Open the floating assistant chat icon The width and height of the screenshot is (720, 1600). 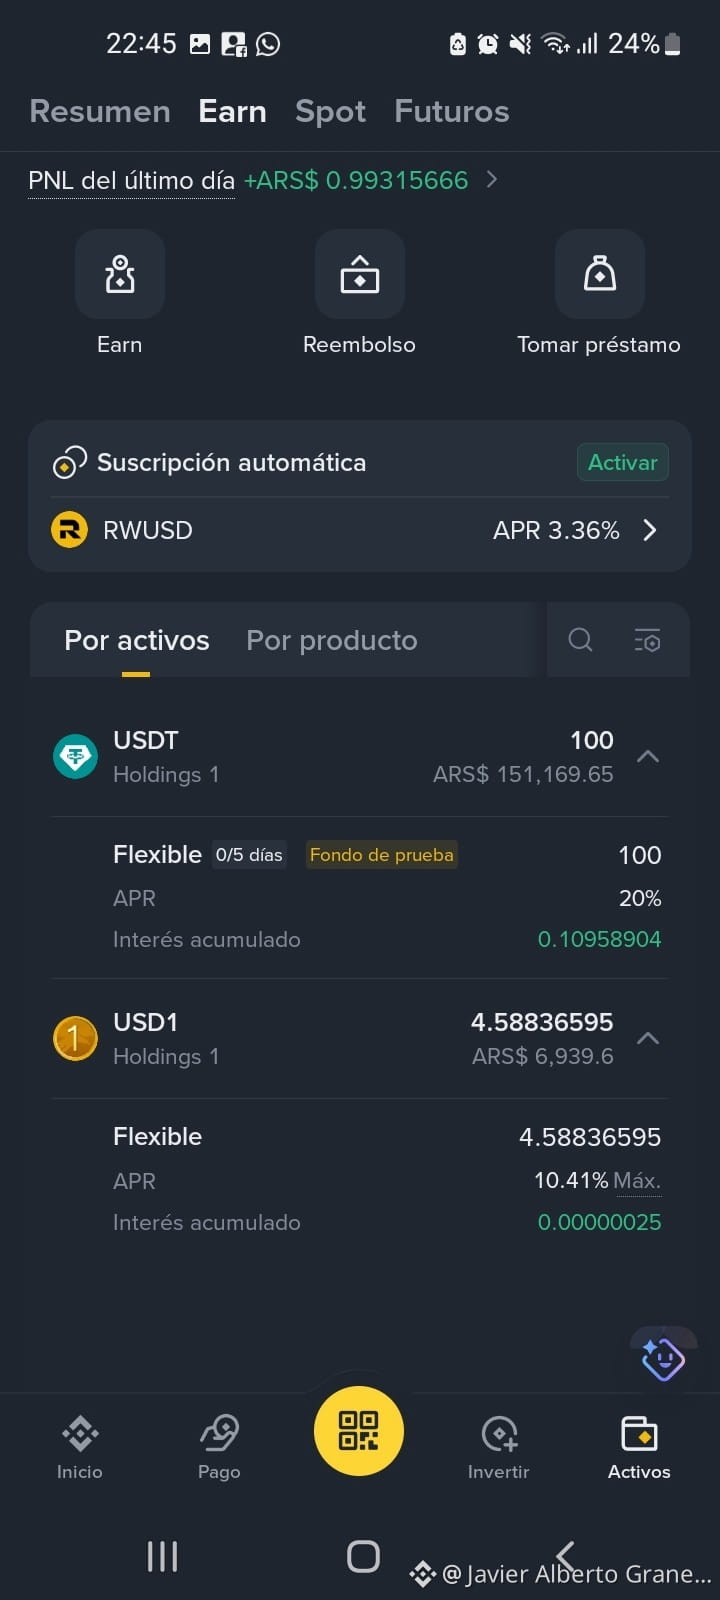point(662,1359)
